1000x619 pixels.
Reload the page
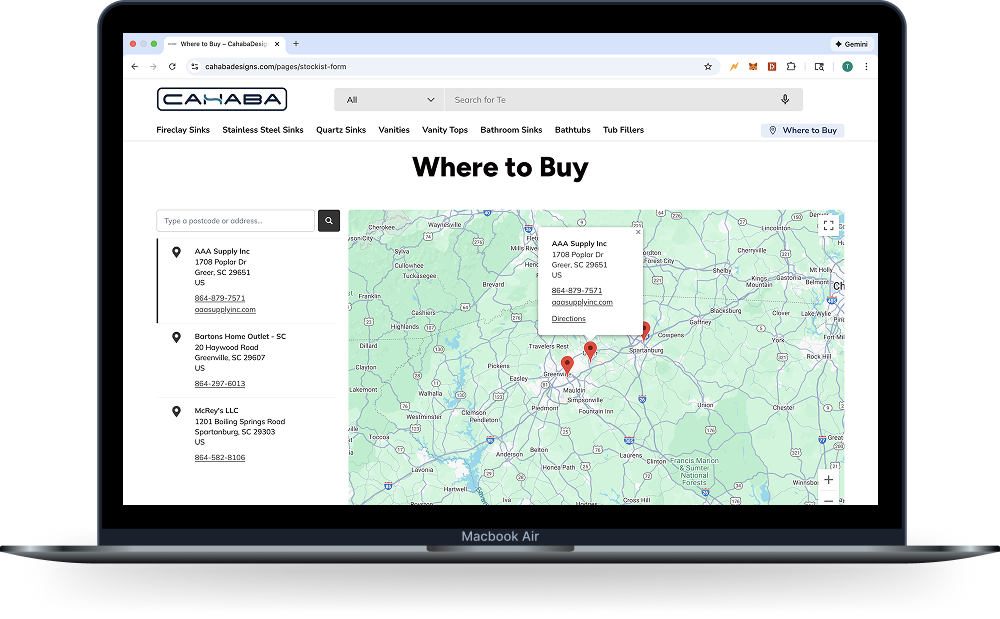pos(172,67)
